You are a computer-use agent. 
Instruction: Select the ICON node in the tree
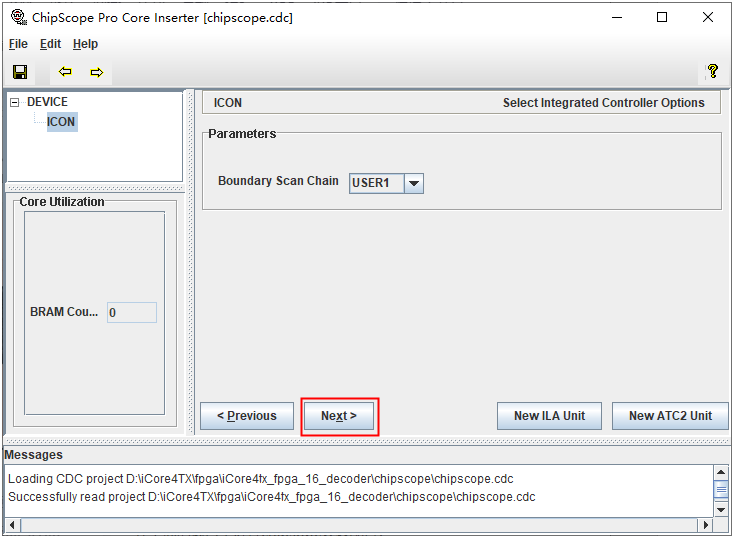click(61, 122)
